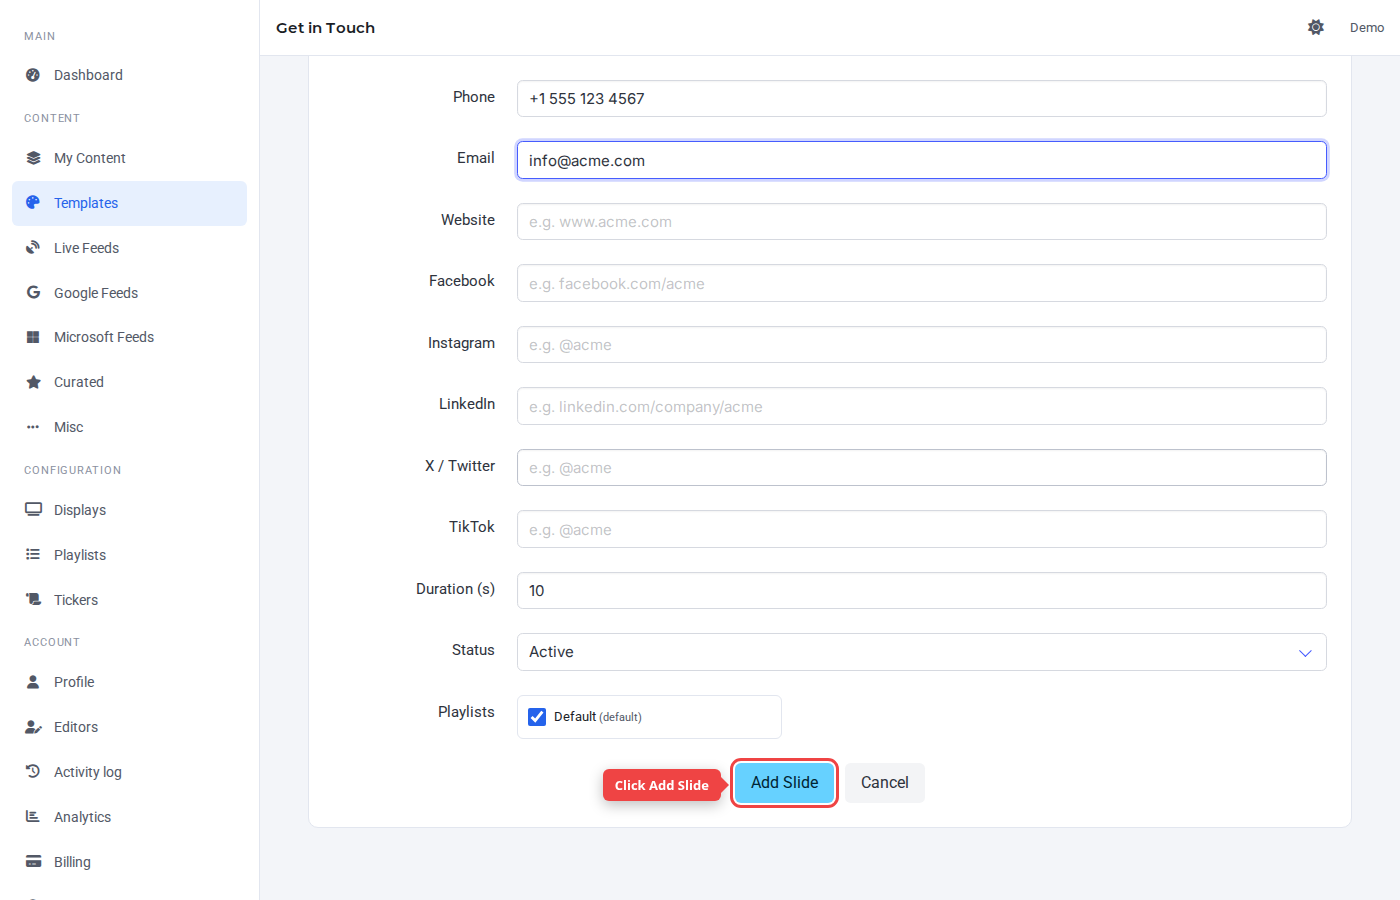Click the Playlists list icon
1400x900 pixels.
click(x=33, y=555)
